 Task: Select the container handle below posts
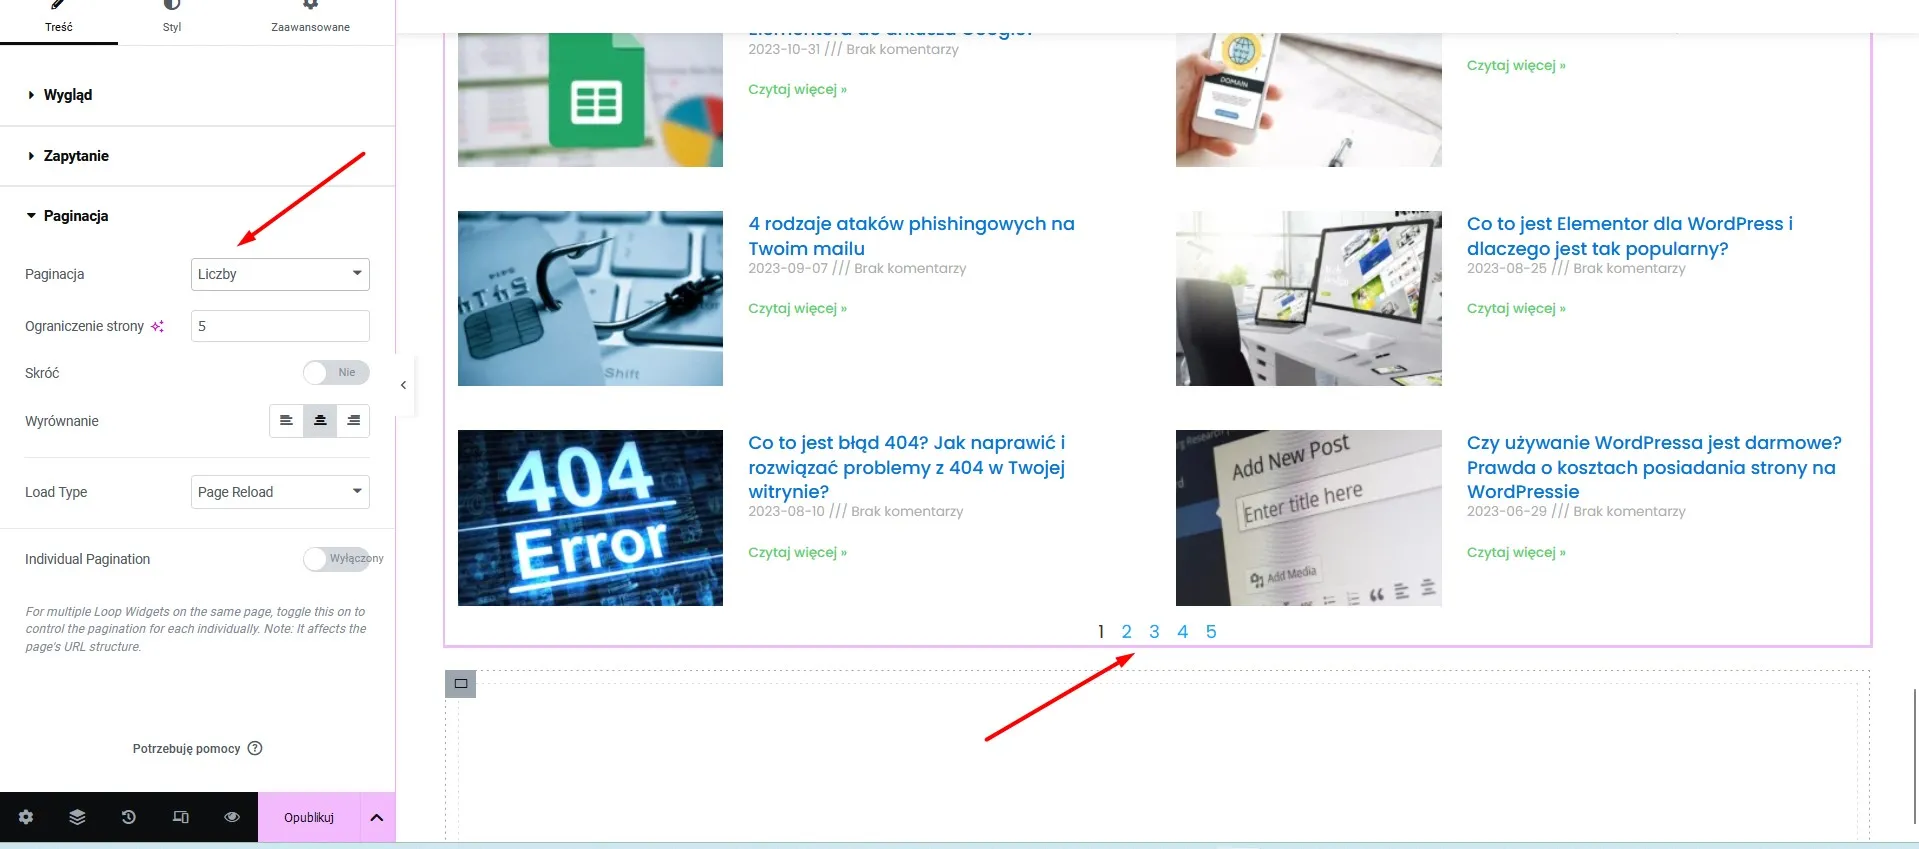click(460, 684)
